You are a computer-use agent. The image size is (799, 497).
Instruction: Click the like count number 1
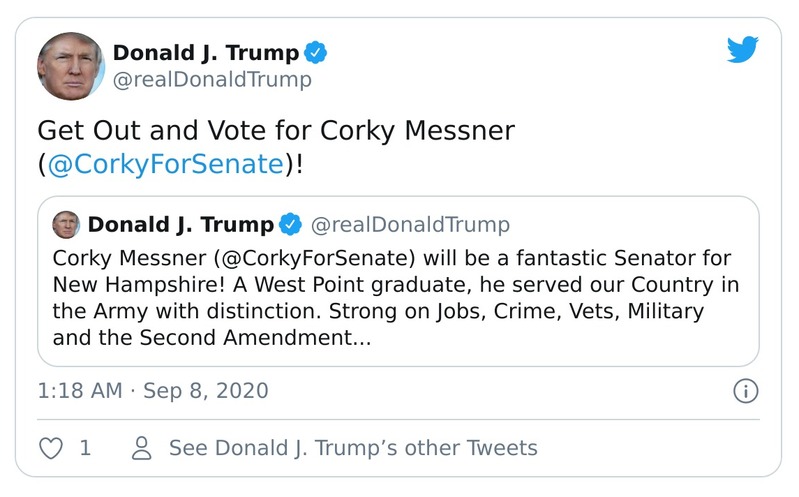point(85,448)
